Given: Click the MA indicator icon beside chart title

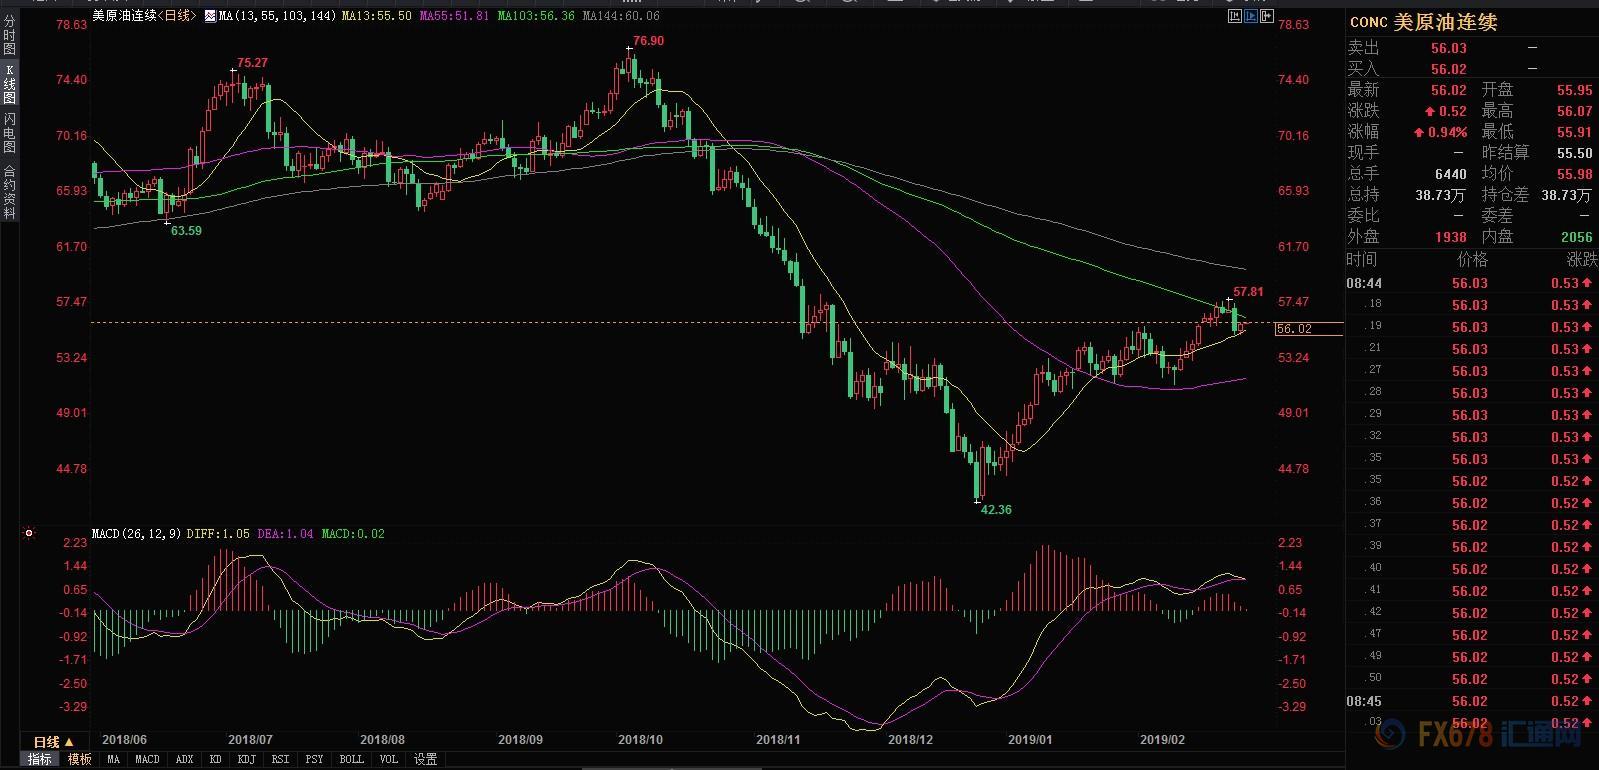Looking at the screenshot, I should click(x=209, y=16).
